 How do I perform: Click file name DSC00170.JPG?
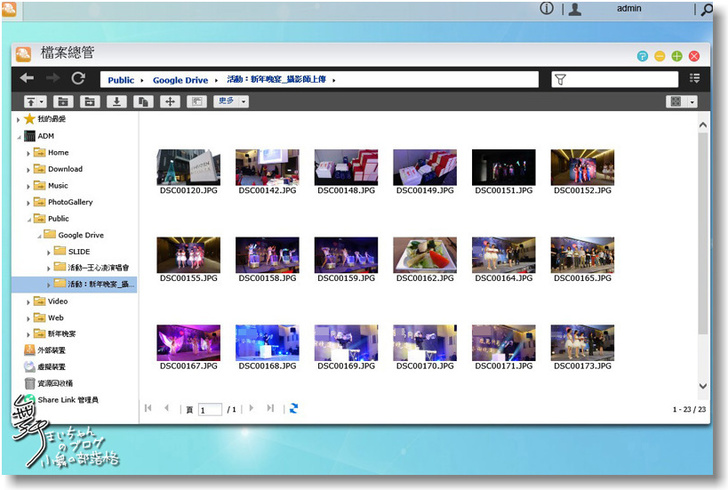(x=425, y=366)
